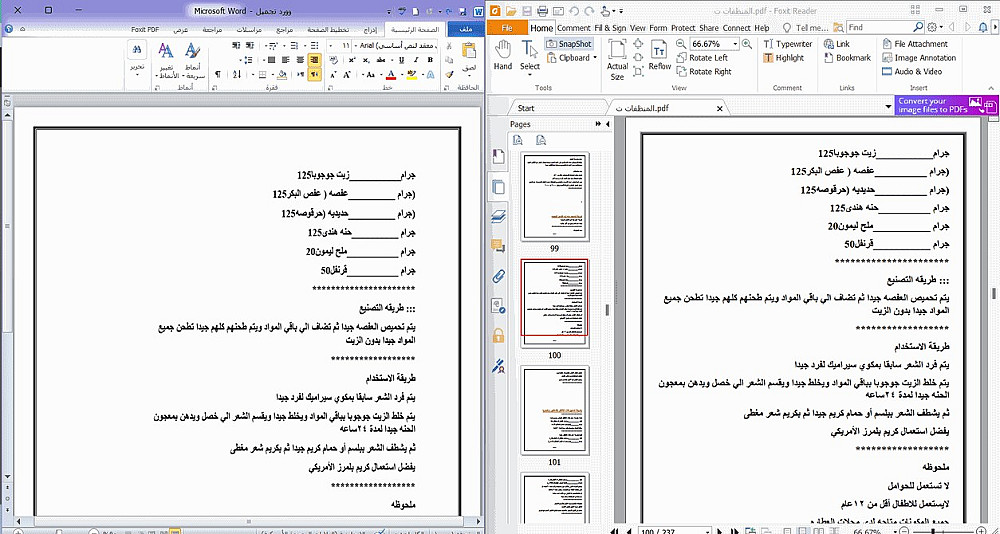Click the Tell me search box in Foxit
This screenshot has height=534, width=1000.
pyautogui.click(x=807, y=28)
